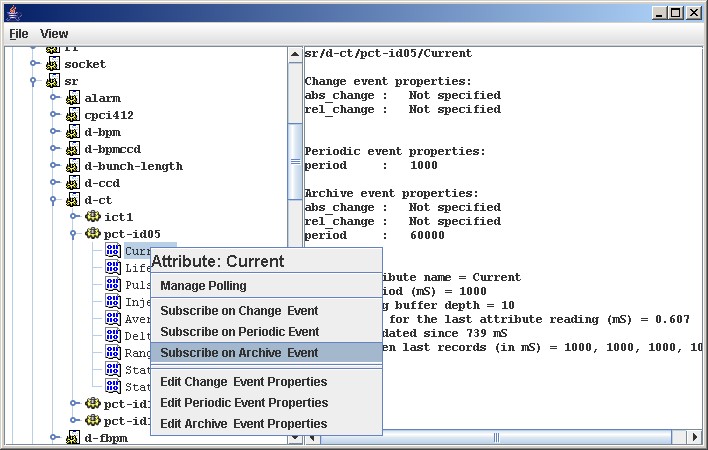
Task: Choose Subscribe on Archive Event
Action: [239, 352]
